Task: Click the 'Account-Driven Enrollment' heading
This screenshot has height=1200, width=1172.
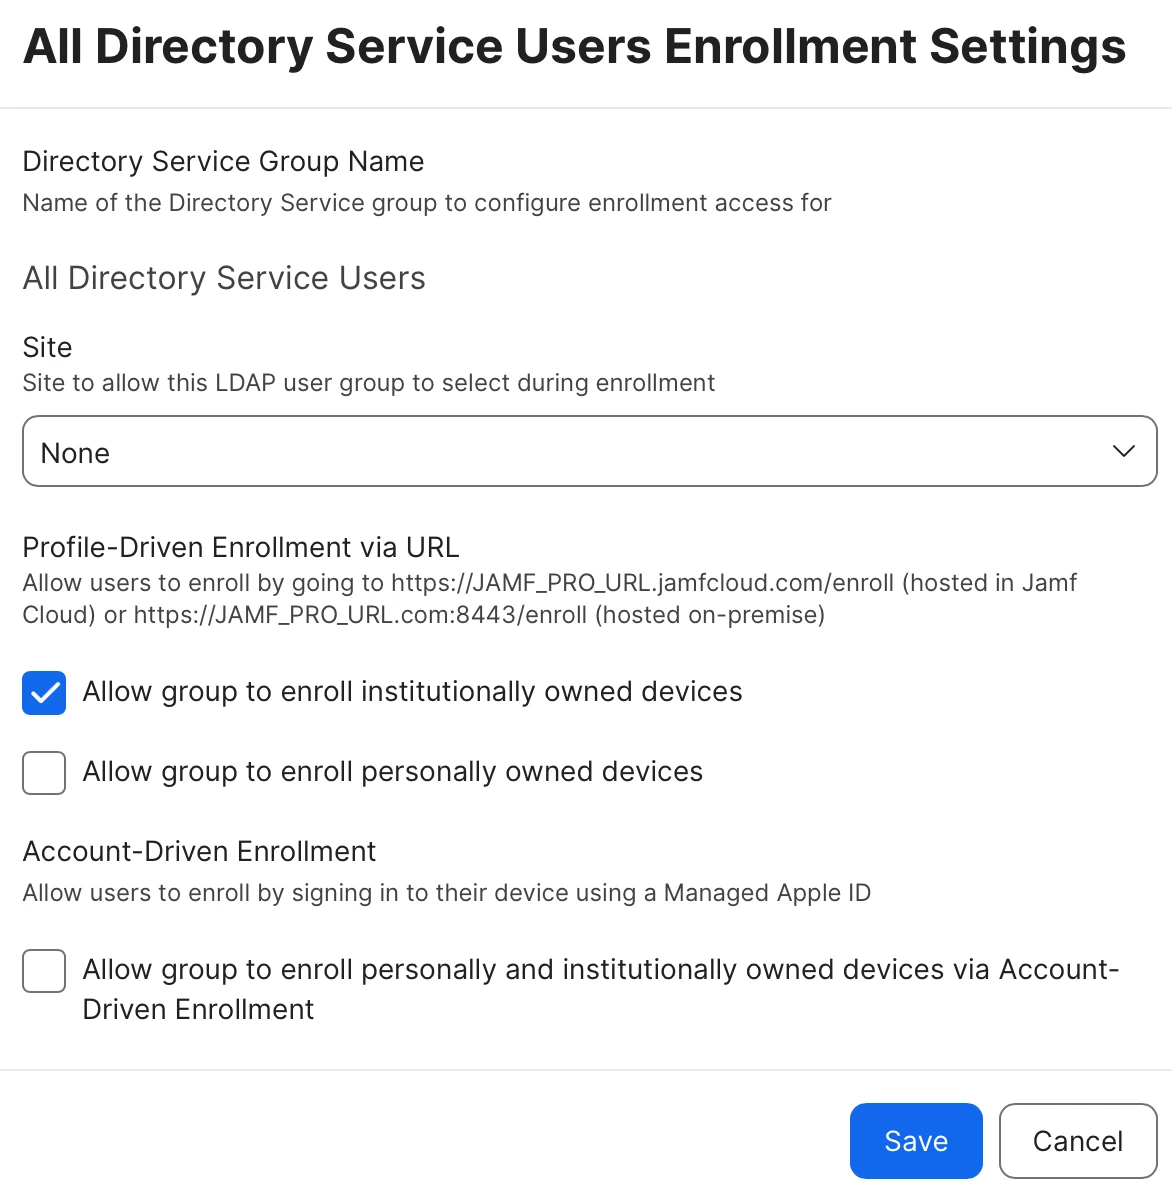Action: pyautogui.click(x=199, y=851)
